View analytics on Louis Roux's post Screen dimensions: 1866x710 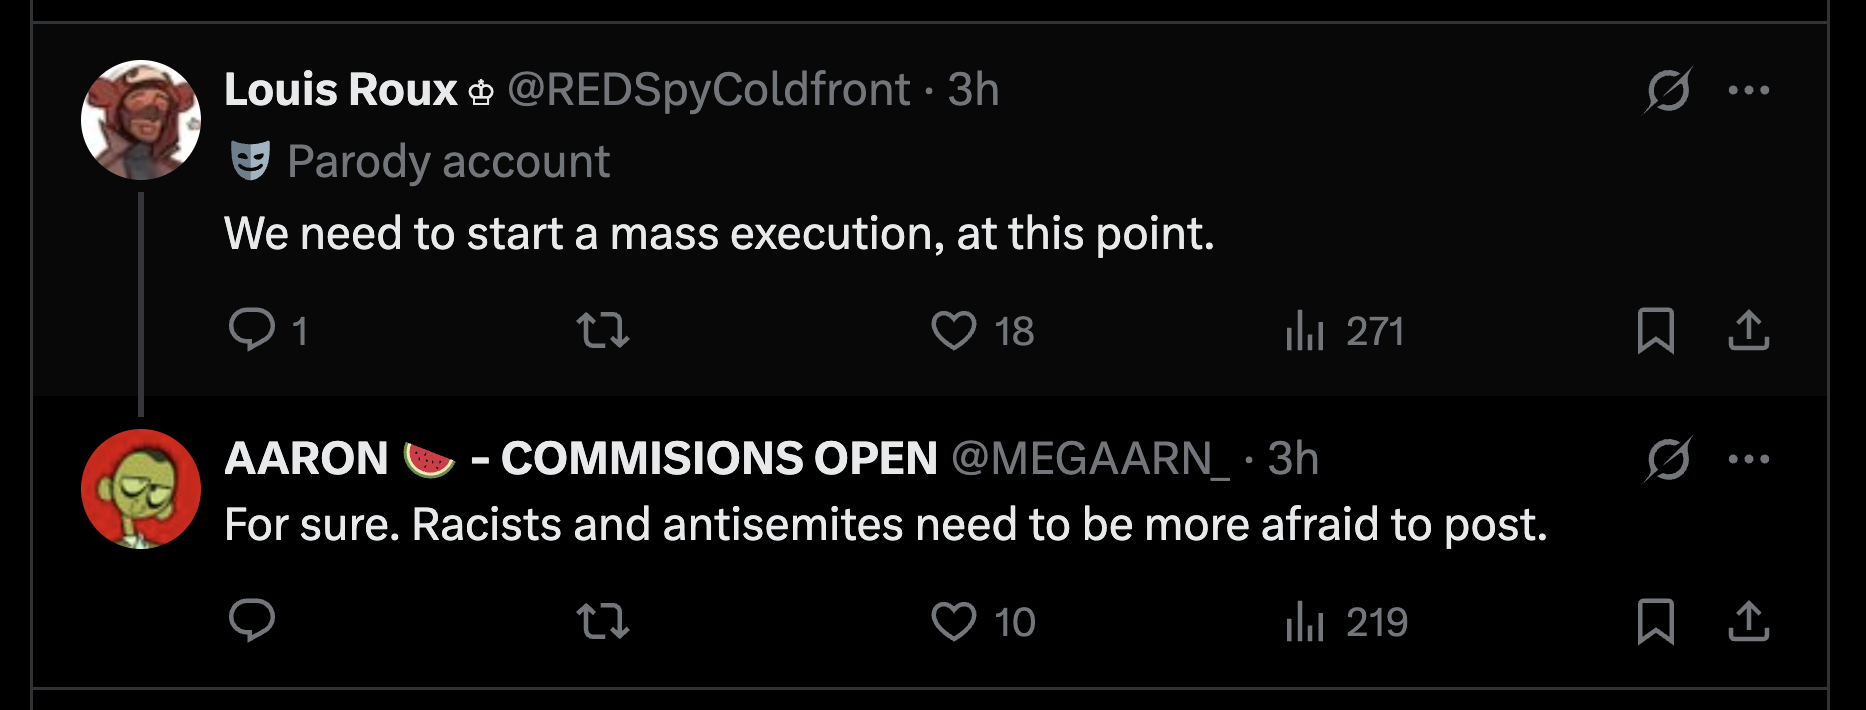click(1305, 330)
